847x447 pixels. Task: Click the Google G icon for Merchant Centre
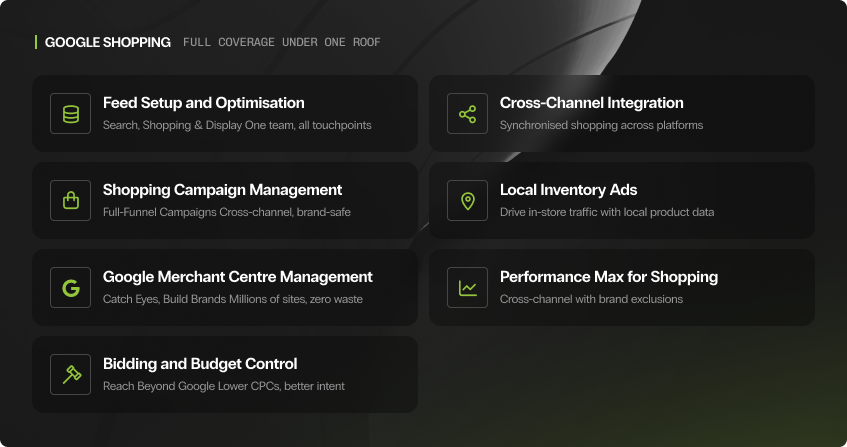(x=71, y=287)
